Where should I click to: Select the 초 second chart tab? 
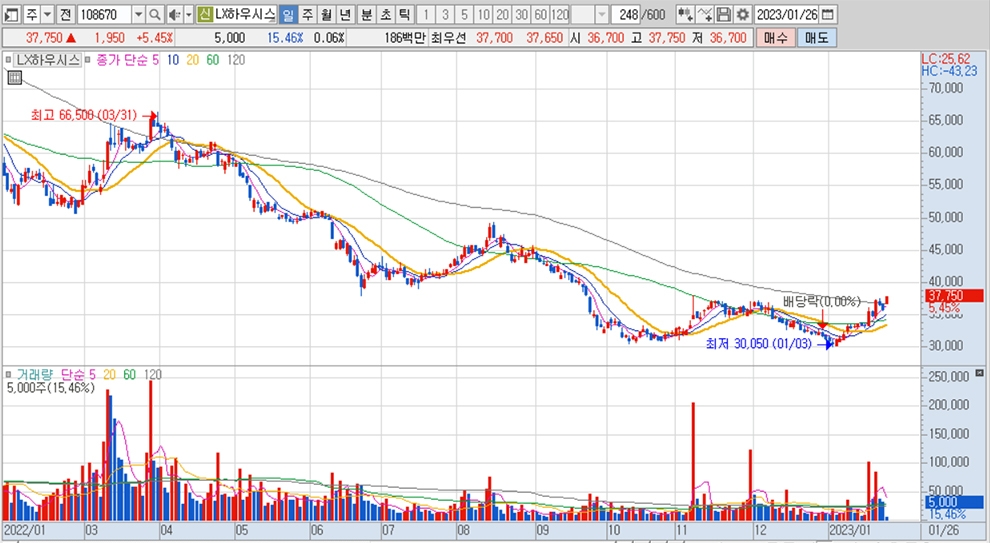point(386,14)
